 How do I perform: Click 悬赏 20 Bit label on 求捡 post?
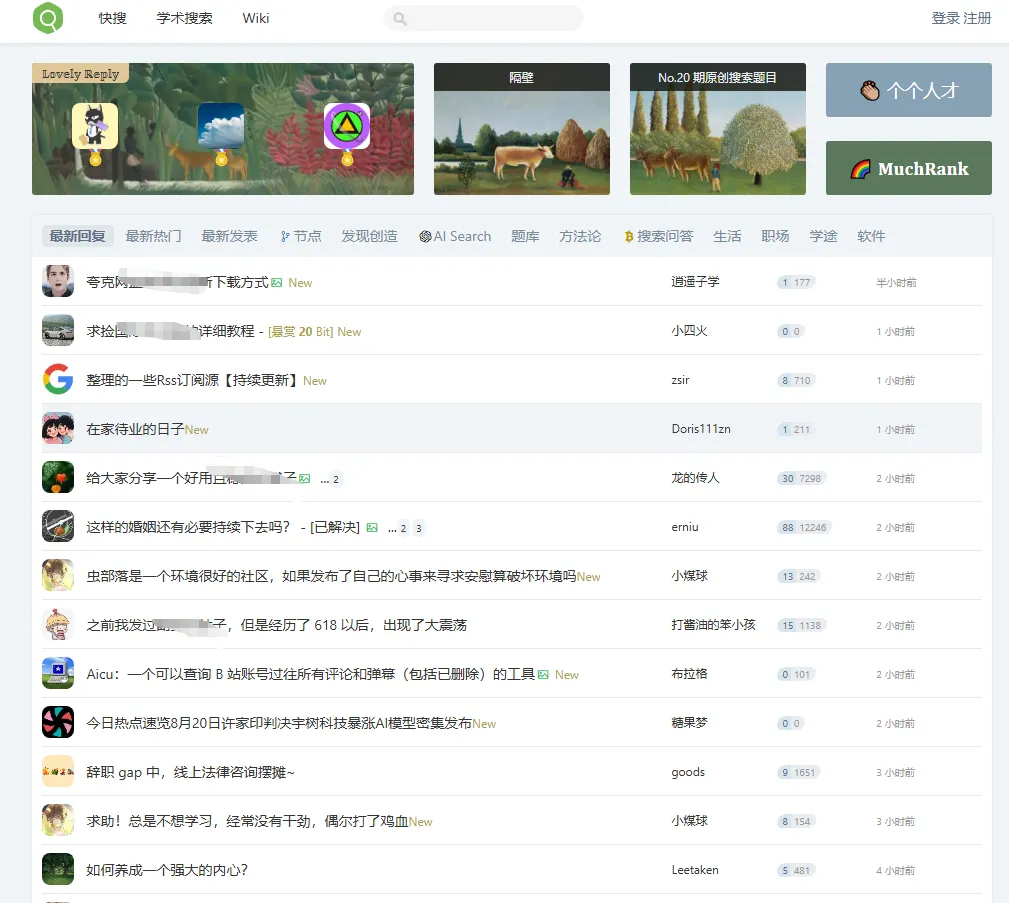point(301,331)
